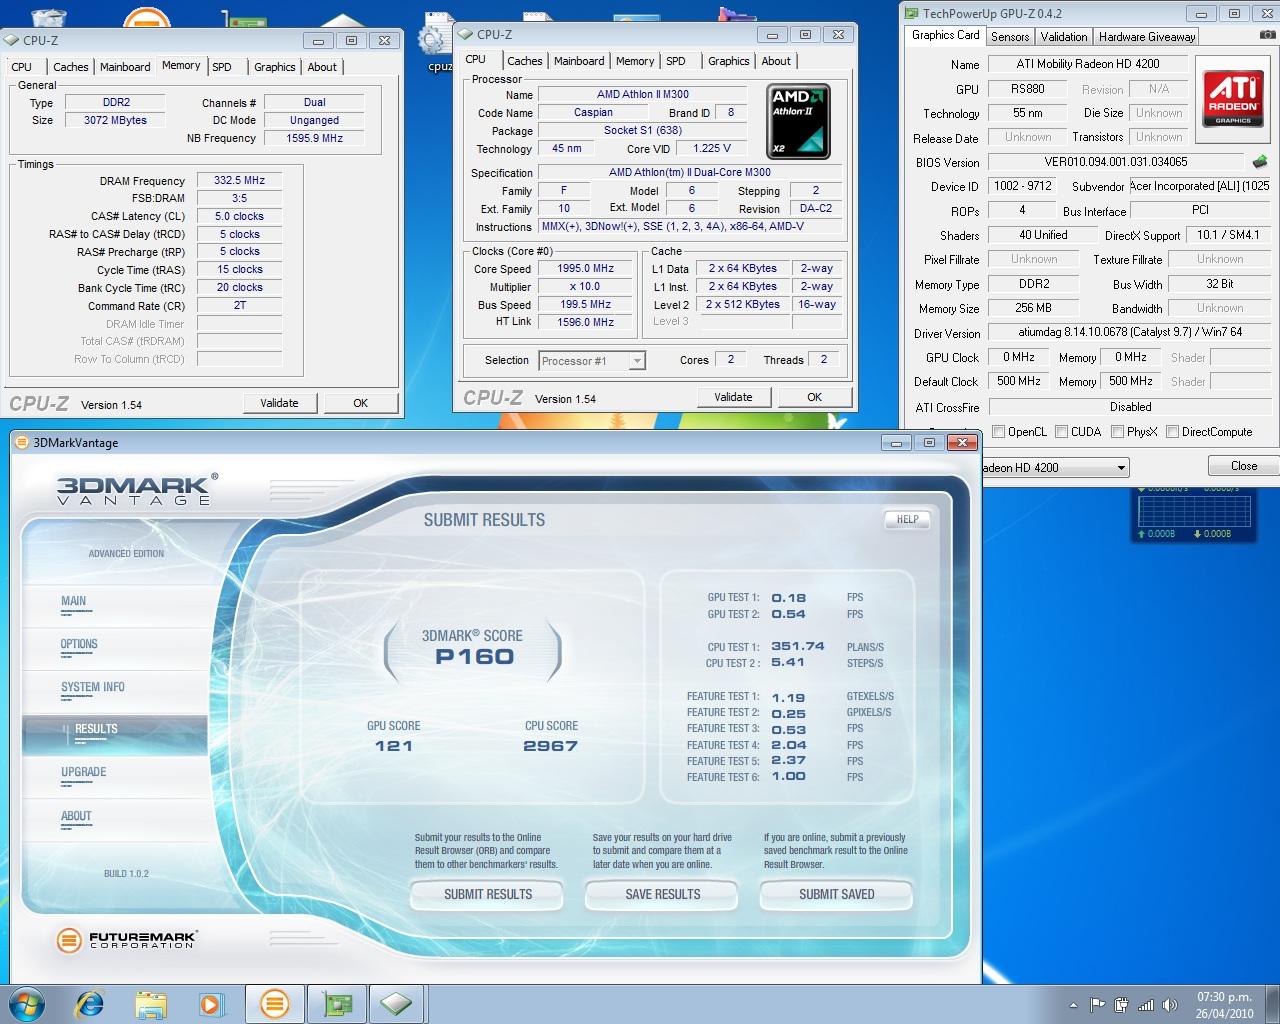Click the BIOS version save chip icon
1280x1024 pixels.
coord(1260,161)
